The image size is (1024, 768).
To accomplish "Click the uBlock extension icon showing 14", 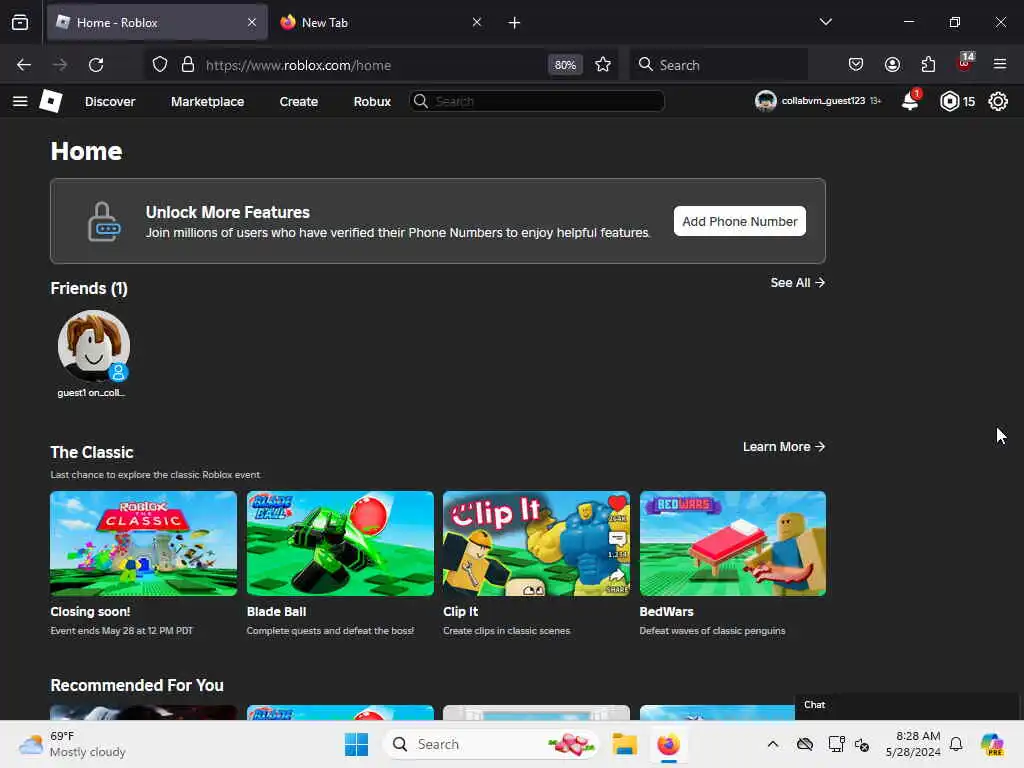I will pyautogui.click(x=965, y=63).
